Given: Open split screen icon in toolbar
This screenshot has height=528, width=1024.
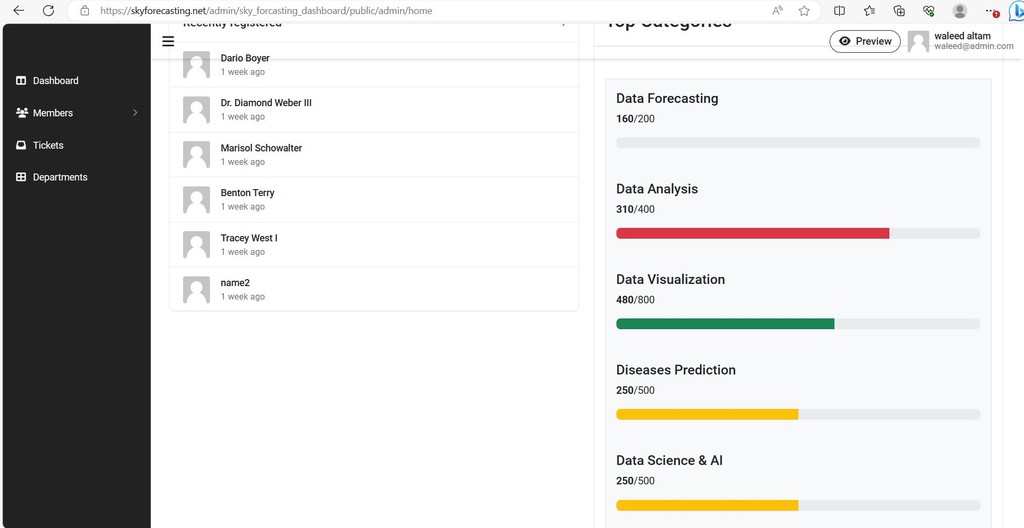Looking at the screenshot, I should pyautogui.click(x=840, y=10).
